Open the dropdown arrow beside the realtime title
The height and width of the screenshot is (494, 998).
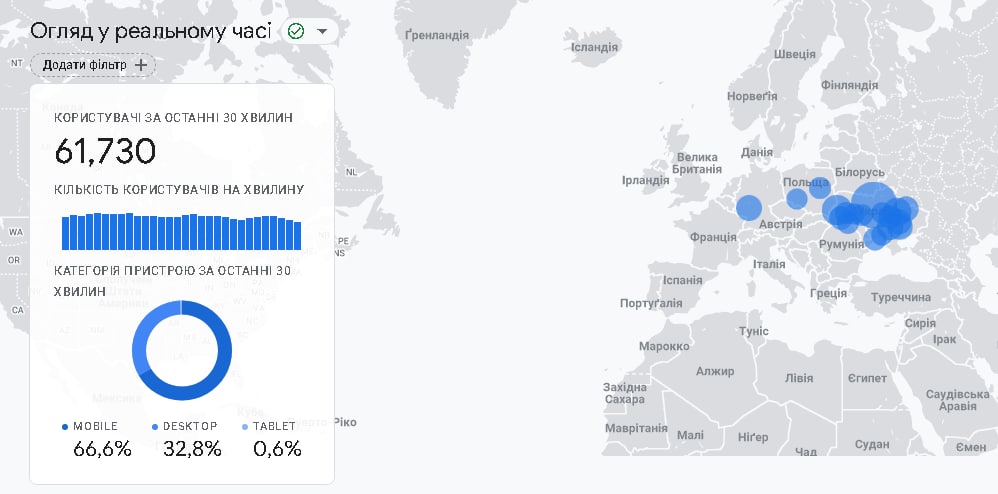322,31
